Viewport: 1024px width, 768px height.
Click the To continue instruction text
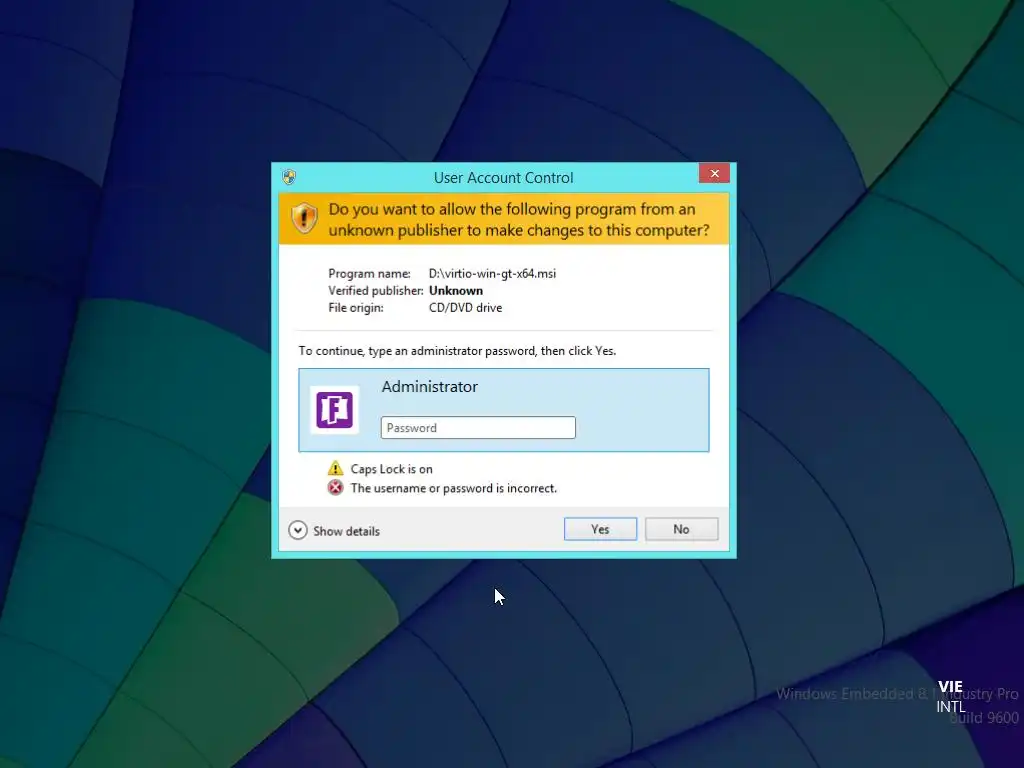(x=457, y=351)
